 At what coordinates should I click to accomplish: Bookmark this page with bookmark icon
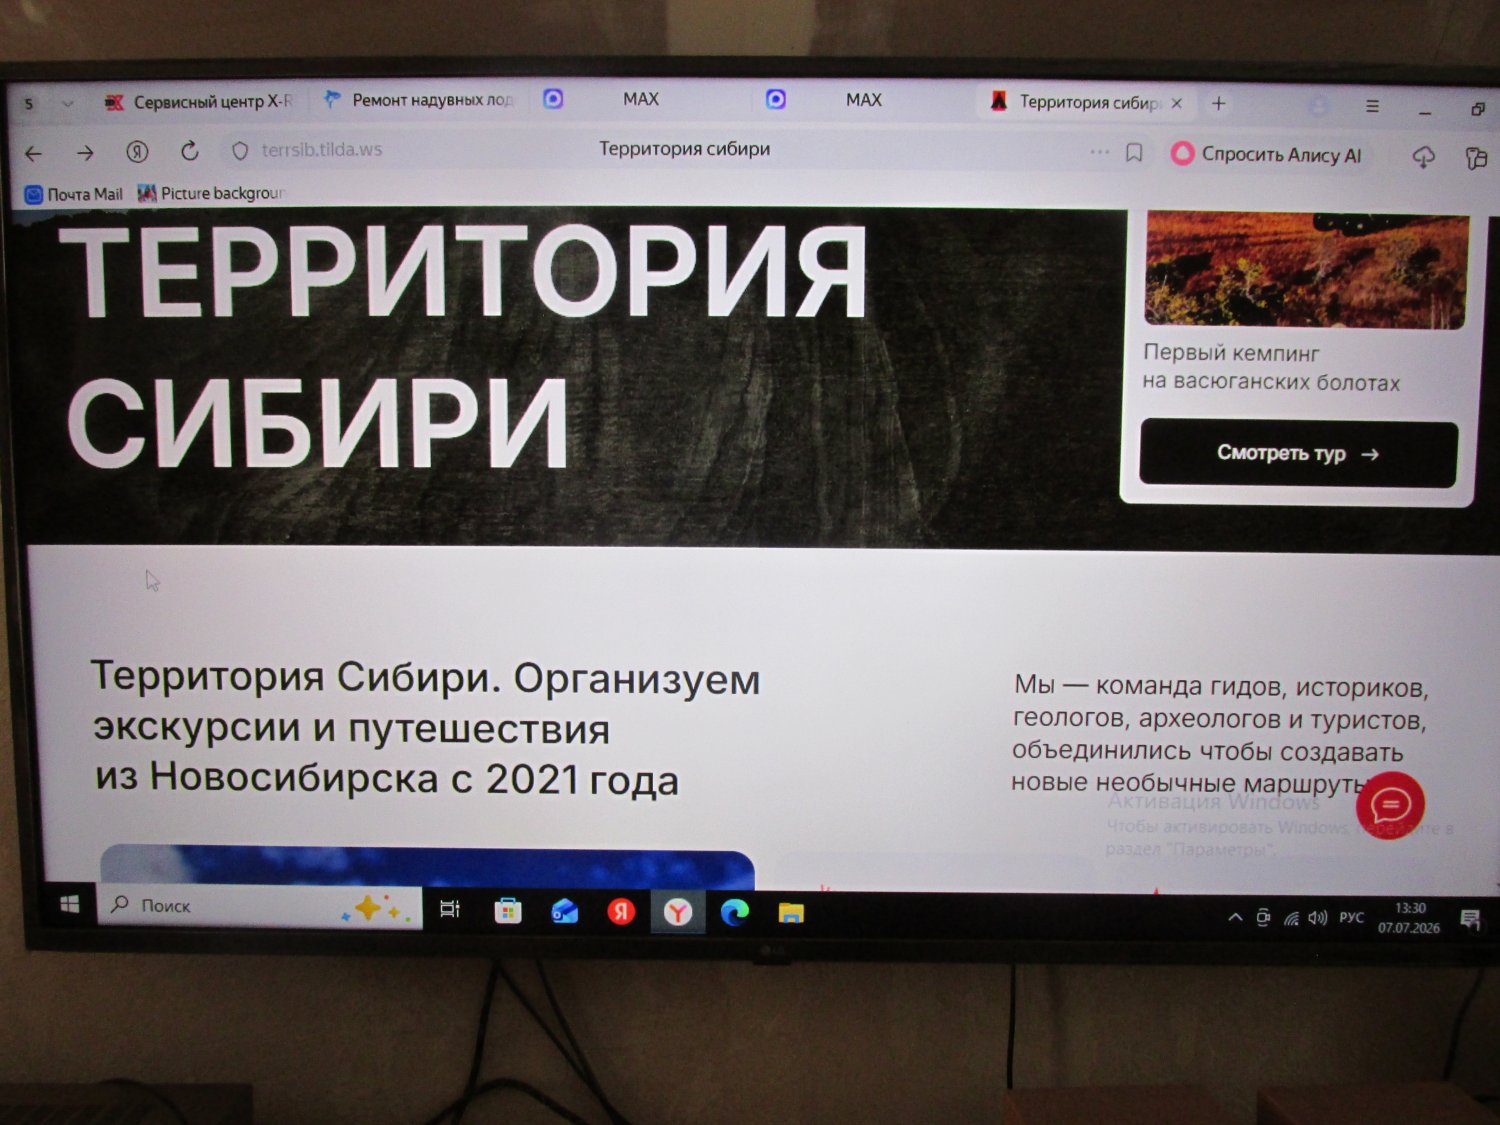1134,153
